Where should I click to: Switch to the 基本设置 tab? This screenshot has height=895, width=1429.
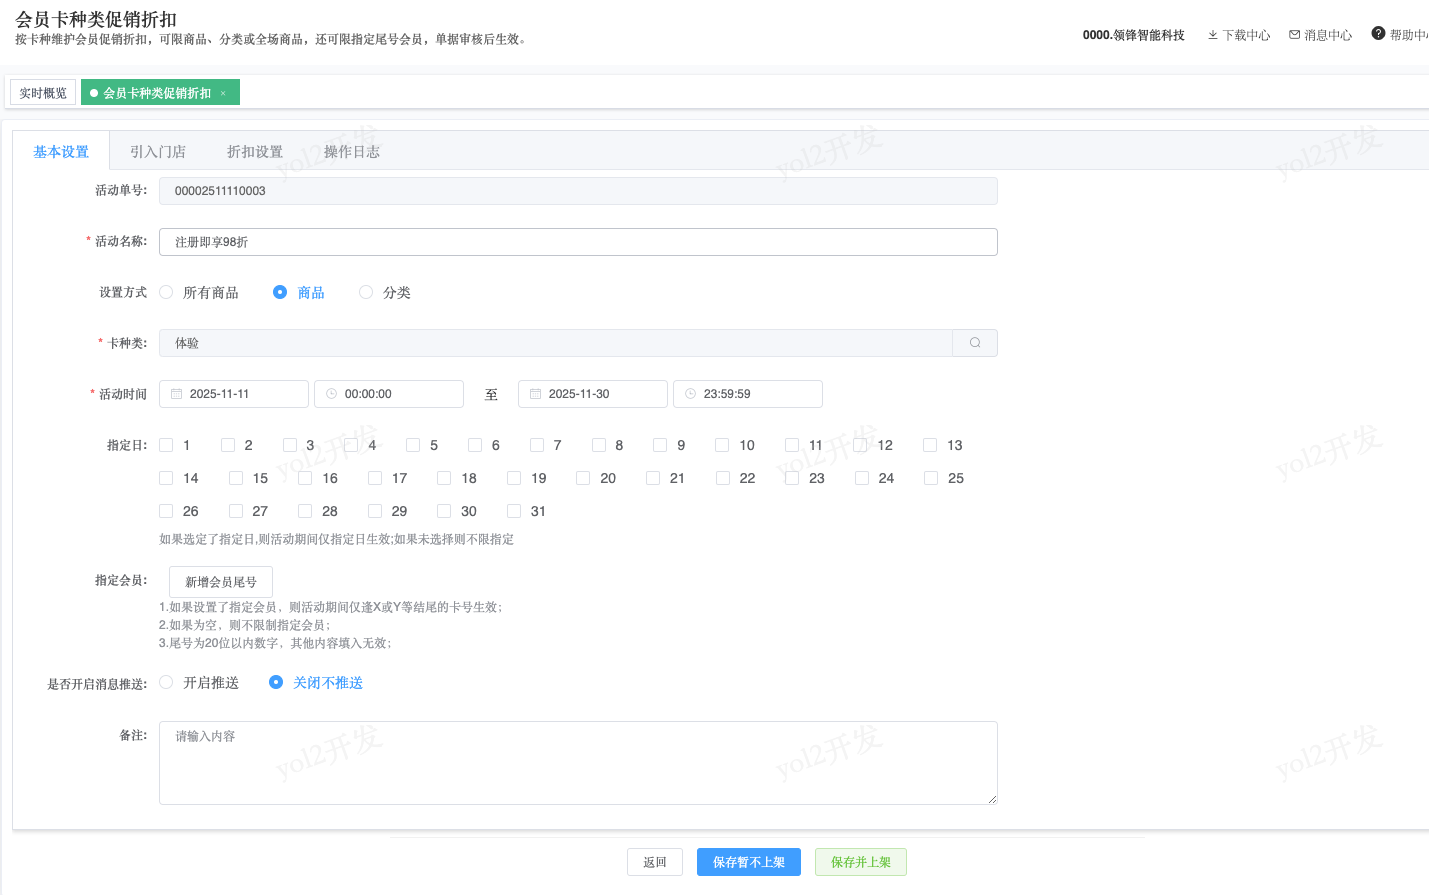61,152
